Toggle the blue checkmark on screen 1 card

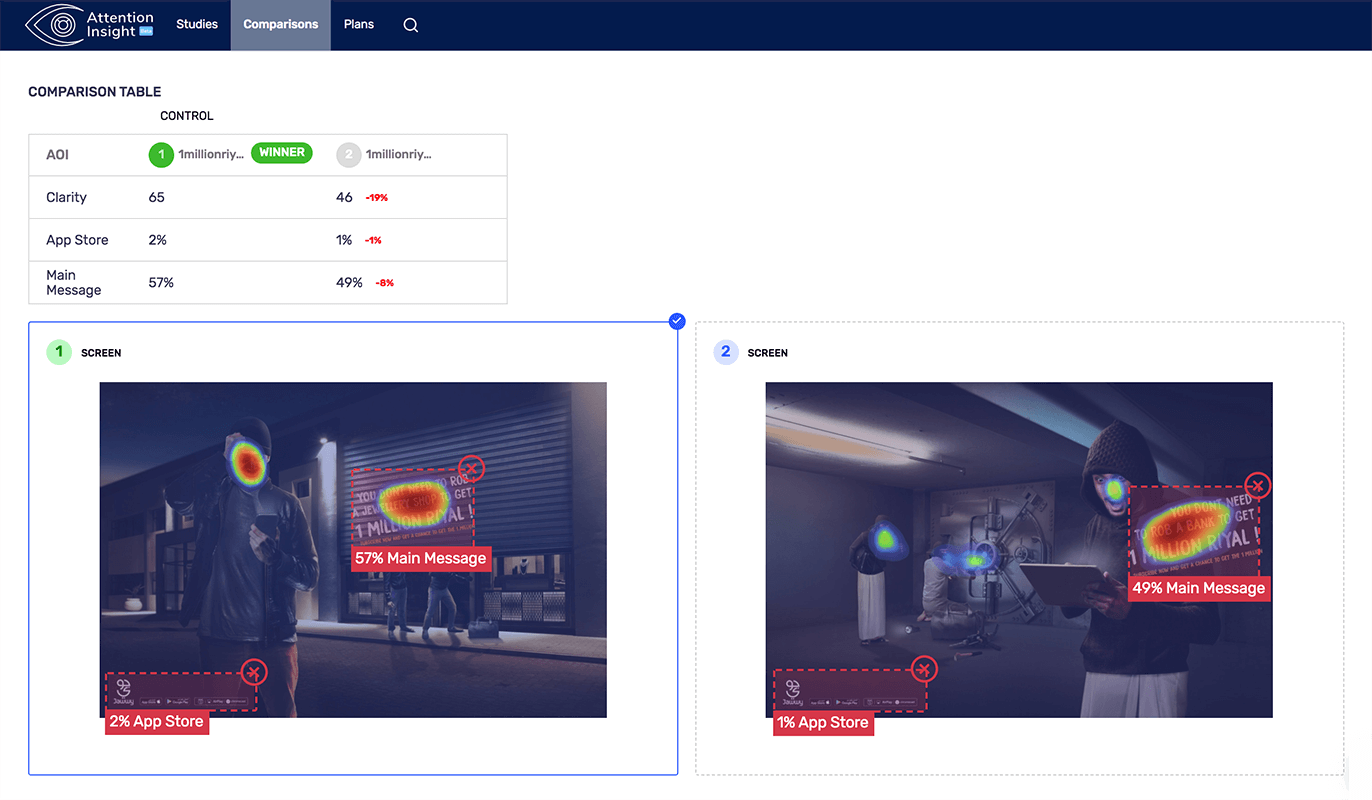[x=677, y=321]
